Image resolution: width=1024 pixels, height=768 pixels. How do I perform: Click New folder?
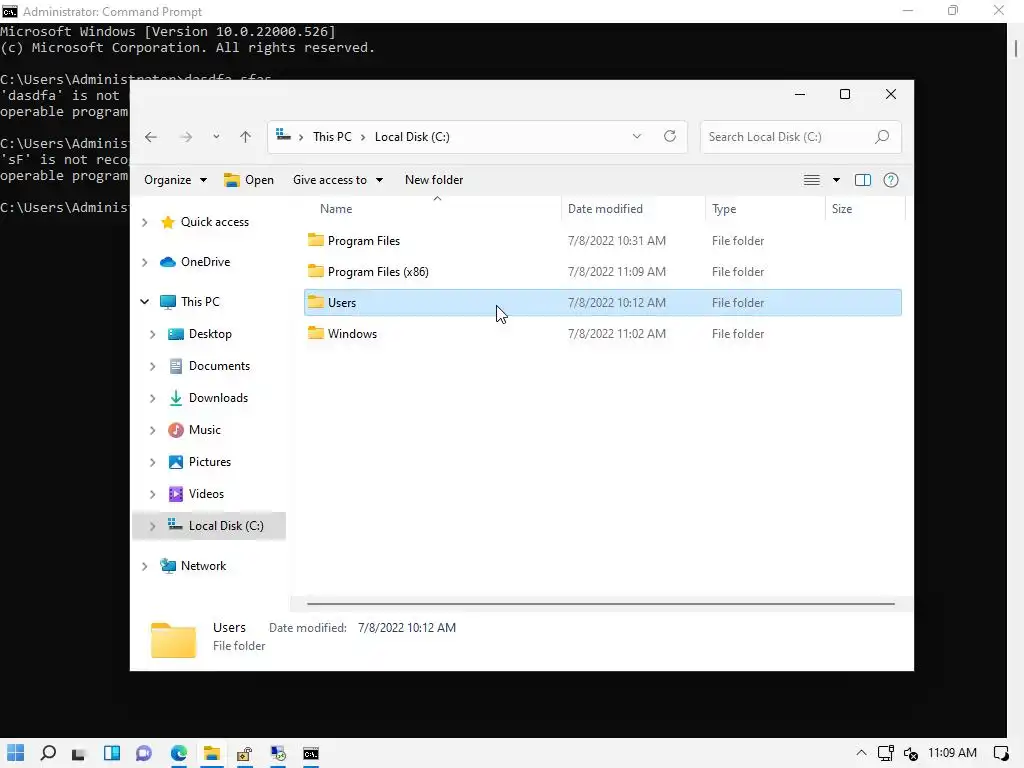coord(434,180)
